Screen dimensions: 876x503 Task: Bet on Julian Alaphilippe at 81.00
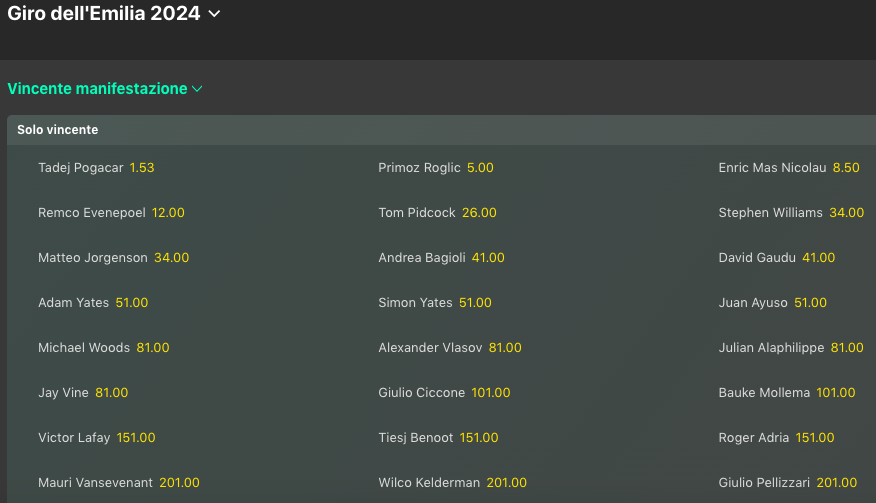[x=790, y=348]
